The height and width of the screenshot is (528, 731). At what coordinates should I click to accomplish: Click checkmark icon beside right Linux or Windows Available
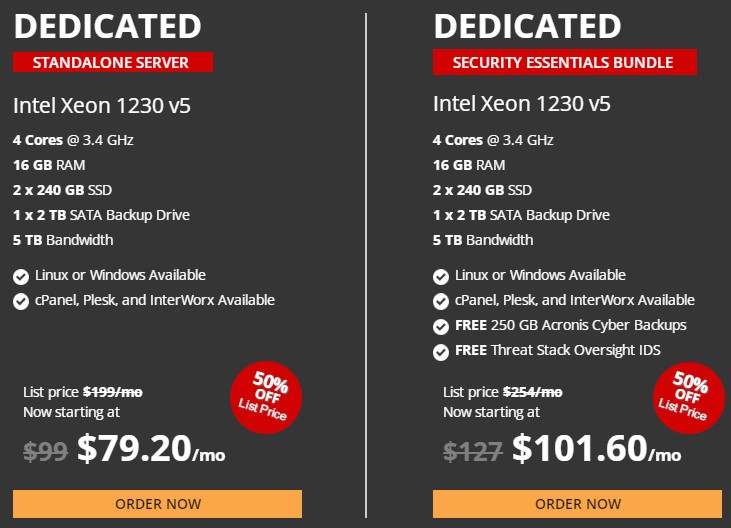click(x=441, y=276)
